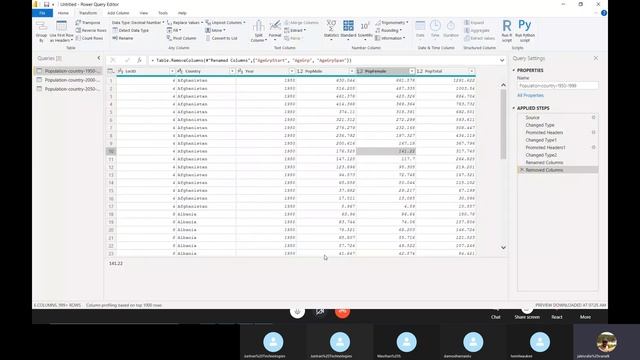Open the Replace Values dropdown
The height and width of the screenshot is (360, 640).
pyautogui.click(x=185, y=22)
